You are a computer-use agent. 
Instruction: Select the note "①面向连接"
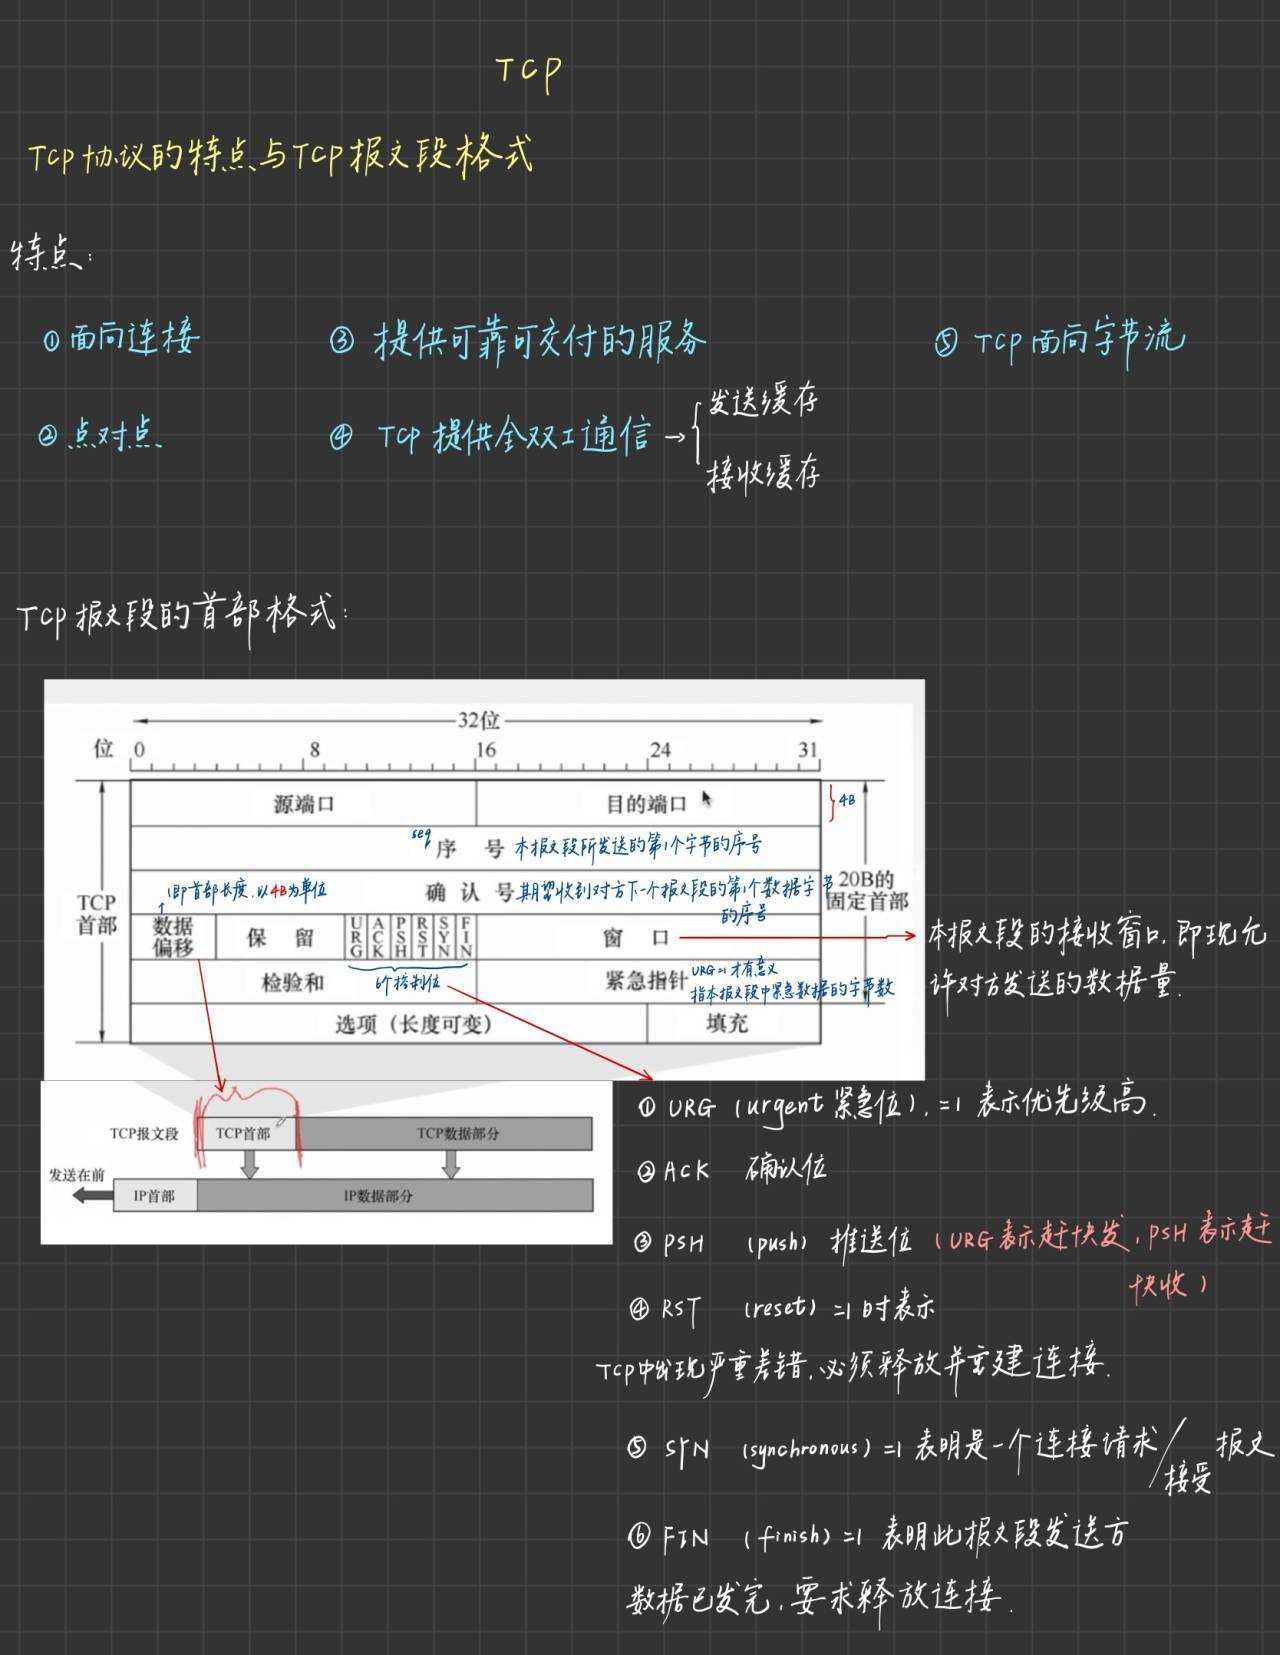tap(120, 338)
